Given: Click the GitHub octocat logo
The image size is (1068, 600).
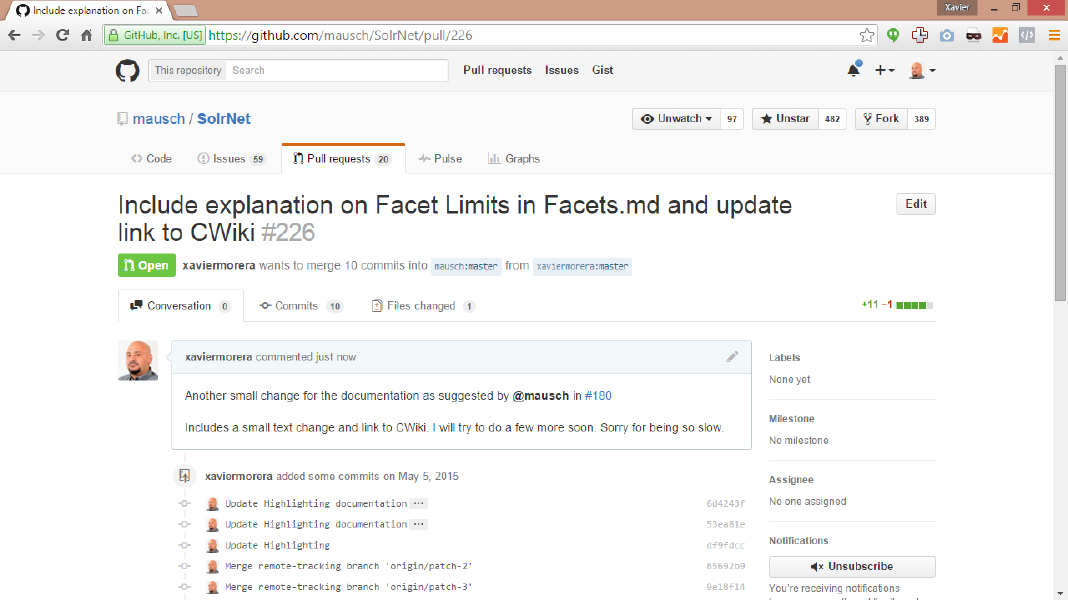Looking at the screenshot, I should point(127,70).
